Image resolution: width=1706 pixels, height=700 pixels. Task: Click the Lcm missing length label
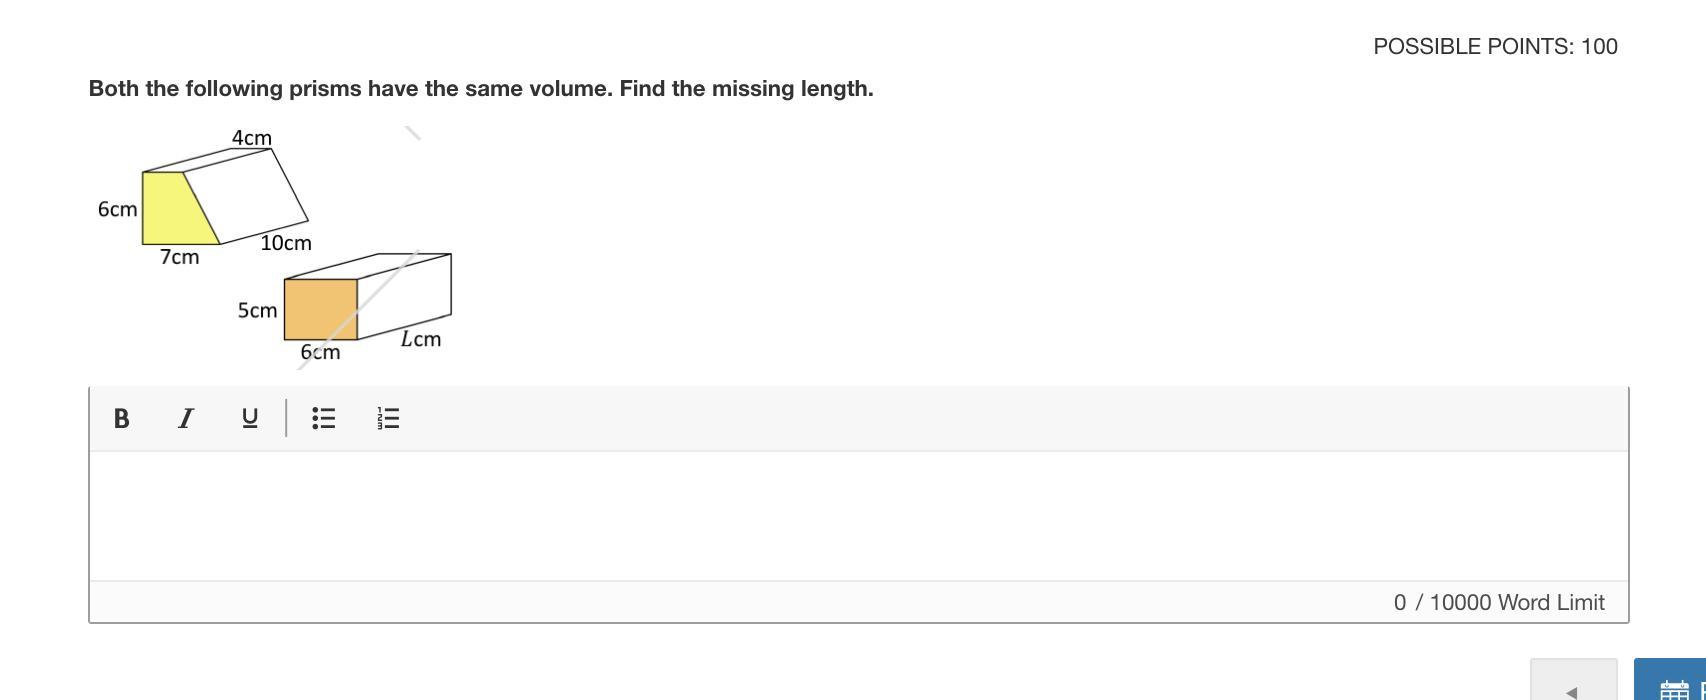[x=421, y=339]
